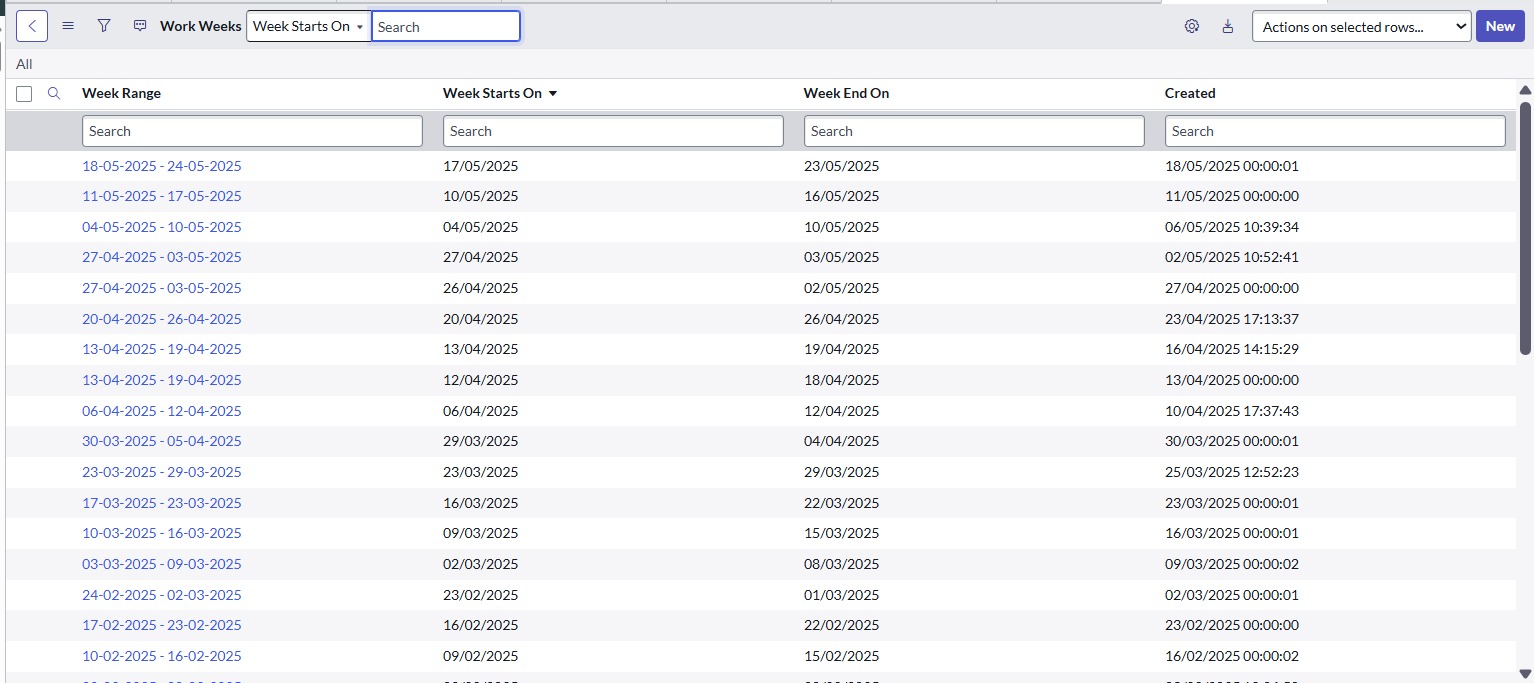Image resolution: width=1534 pixels, height=683 pixels.
Task: Click the export download icon
Action: click(x=1228, y=27)
